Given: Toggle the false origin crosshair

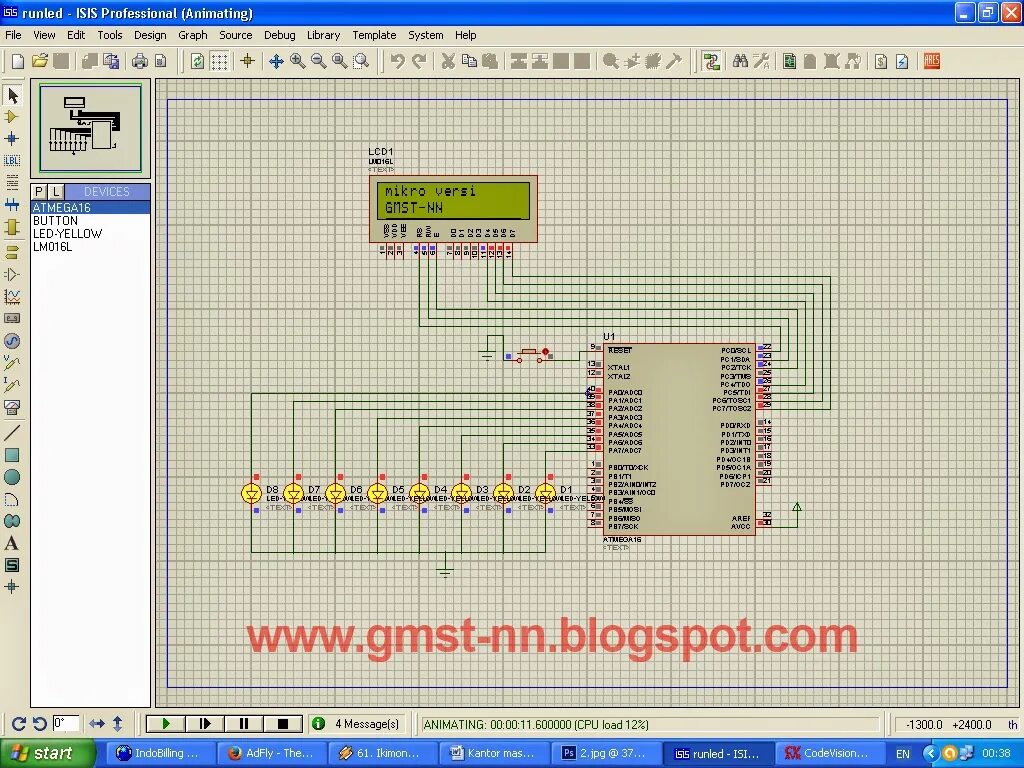Looking at the screenshot, I should tap(248, 61).
